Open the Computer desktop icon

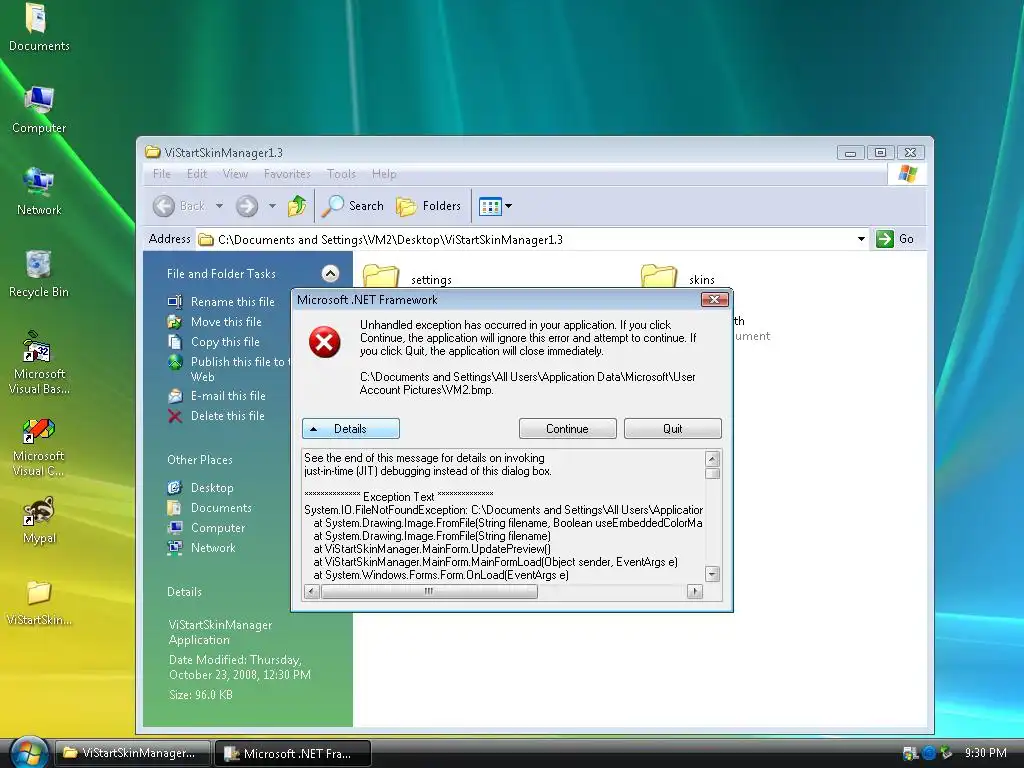39,110
